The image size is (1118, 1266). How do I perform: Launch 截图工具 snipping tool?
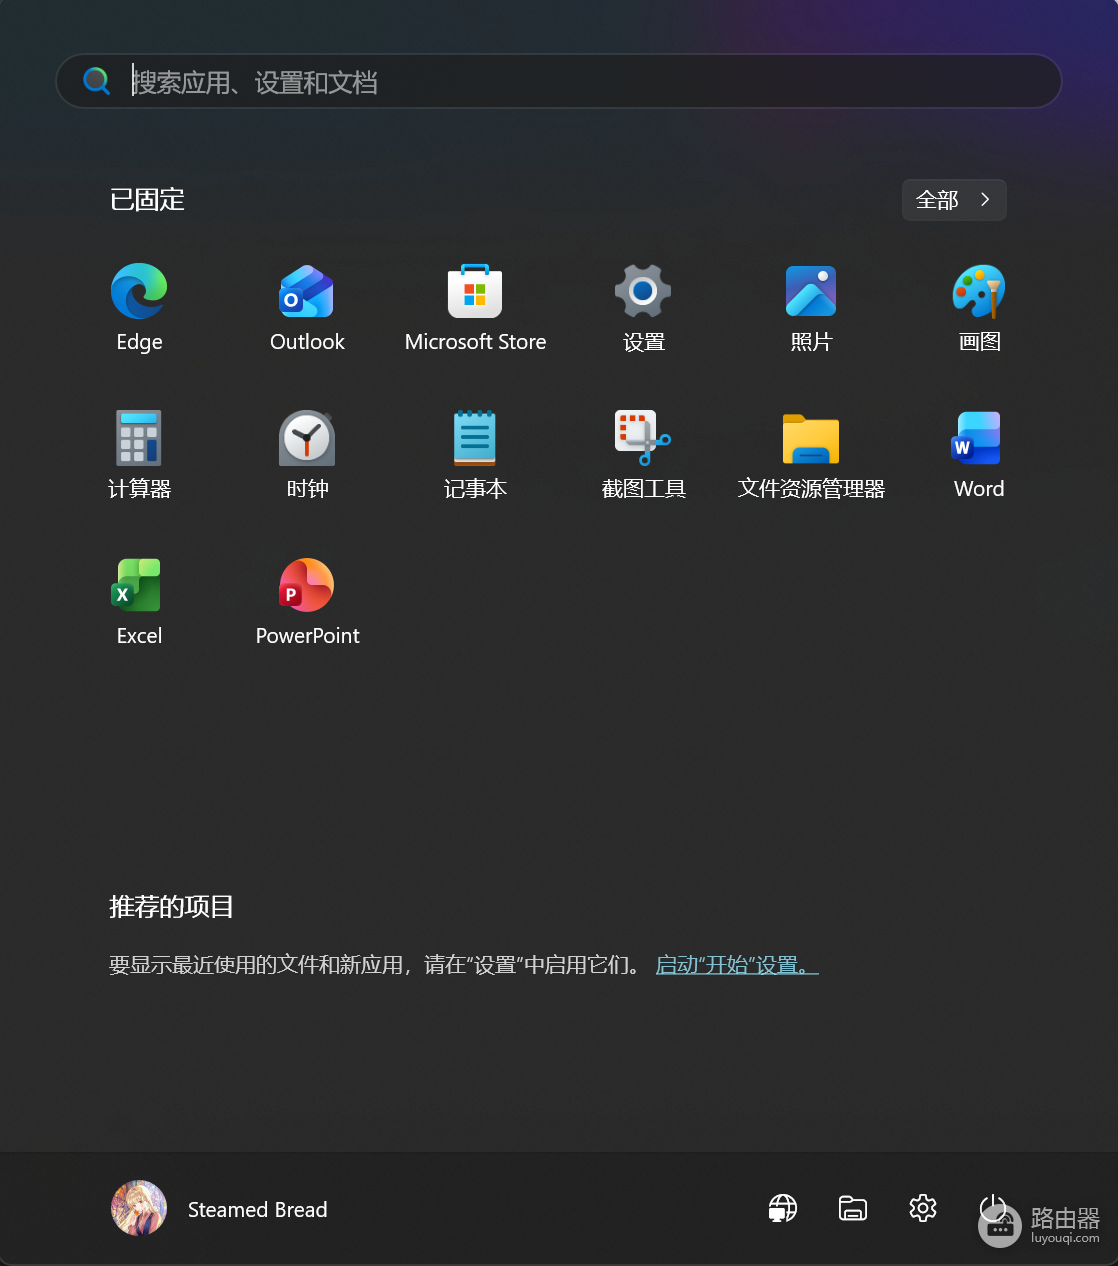(643, 455)
